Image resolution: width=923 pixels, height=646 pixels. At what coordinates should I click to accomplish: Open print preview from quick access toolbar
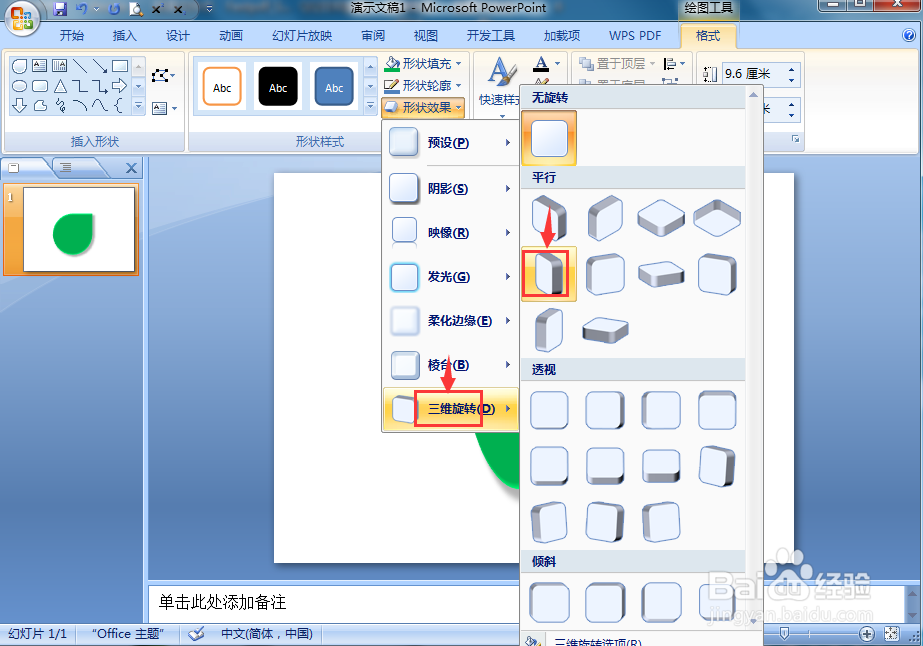click(x=136, y=9)
